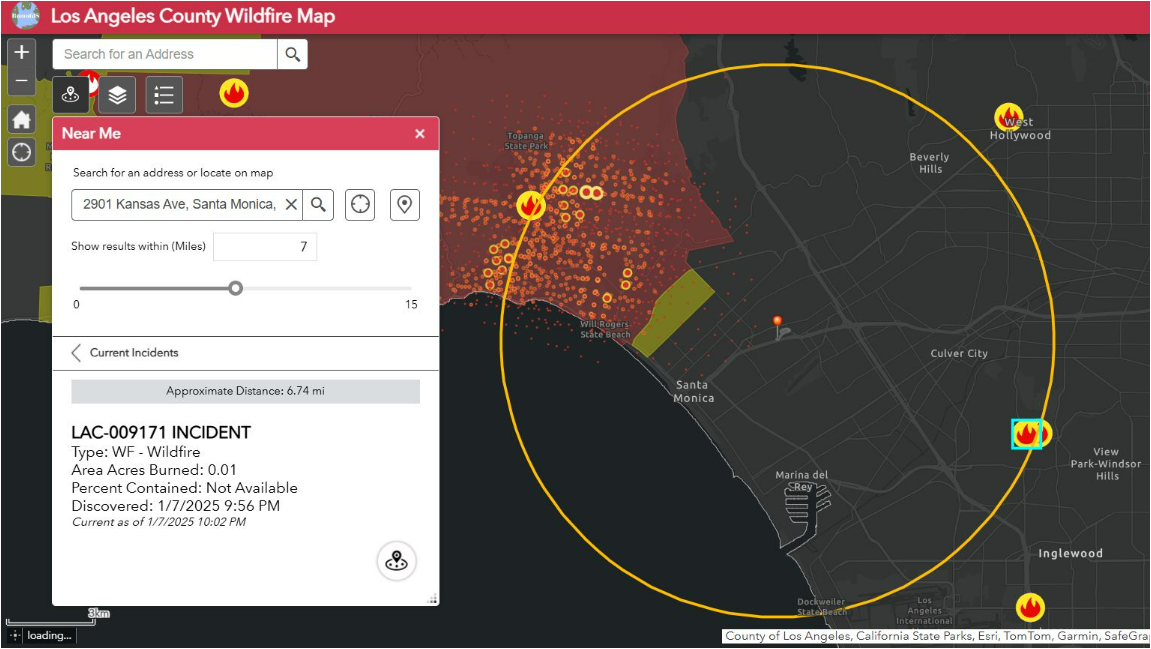Viewport: 1151px width, 649px height.
Task: Zoom in on the wildfire map
Action: 21,52
